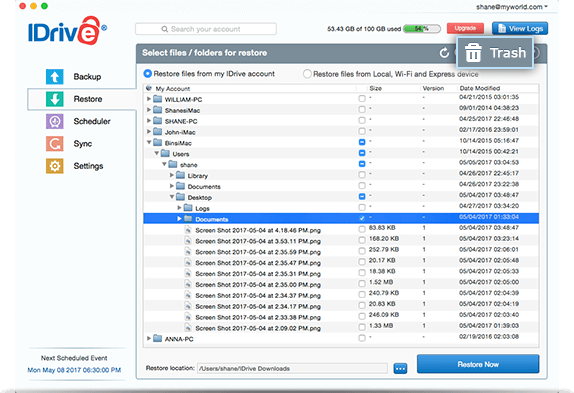
Task: Collapse the Users folder node
Action: 157,153
